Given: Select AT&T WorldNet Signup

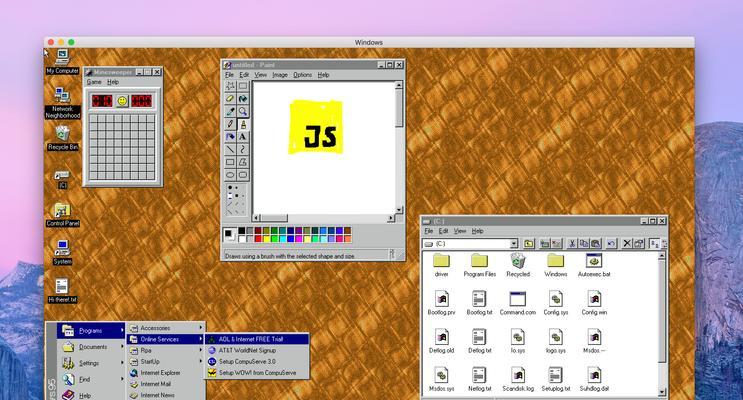Looking at the screenshot, I should [x=257, y=350].
